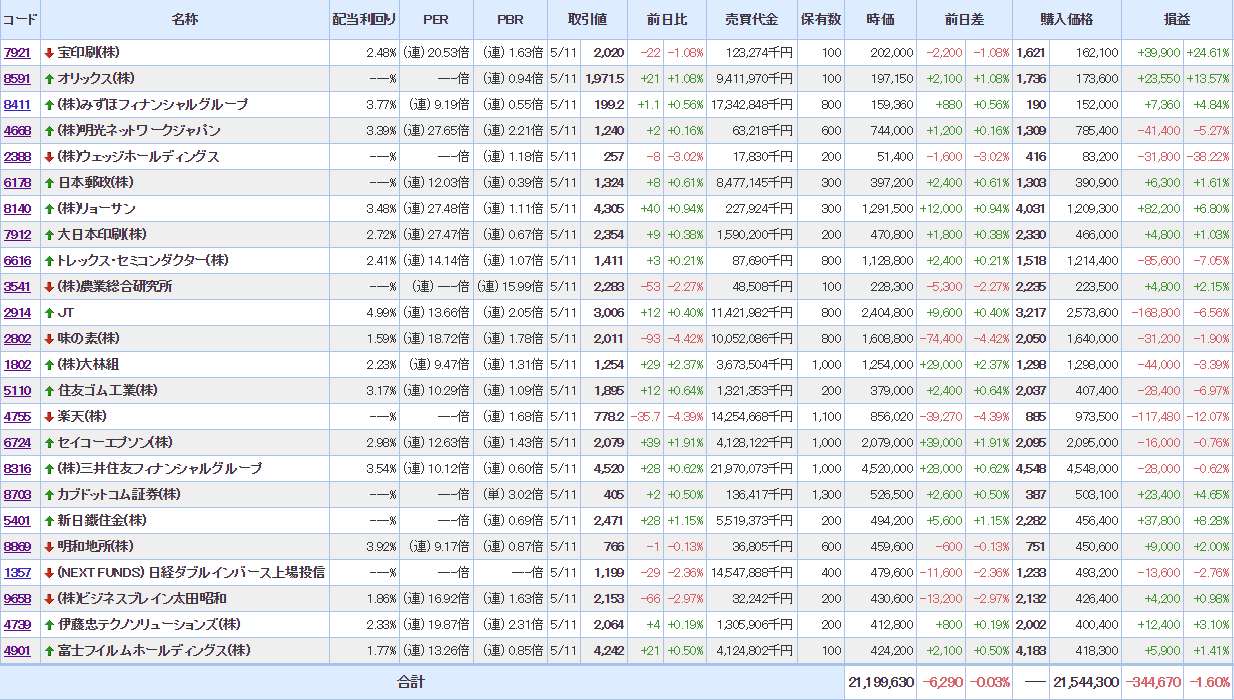This screenshot has height=700, width=1234.
Task: Click the red down arrow beside 宝印刷(株)
Action: pyautogui.click(x=48, y=52)
